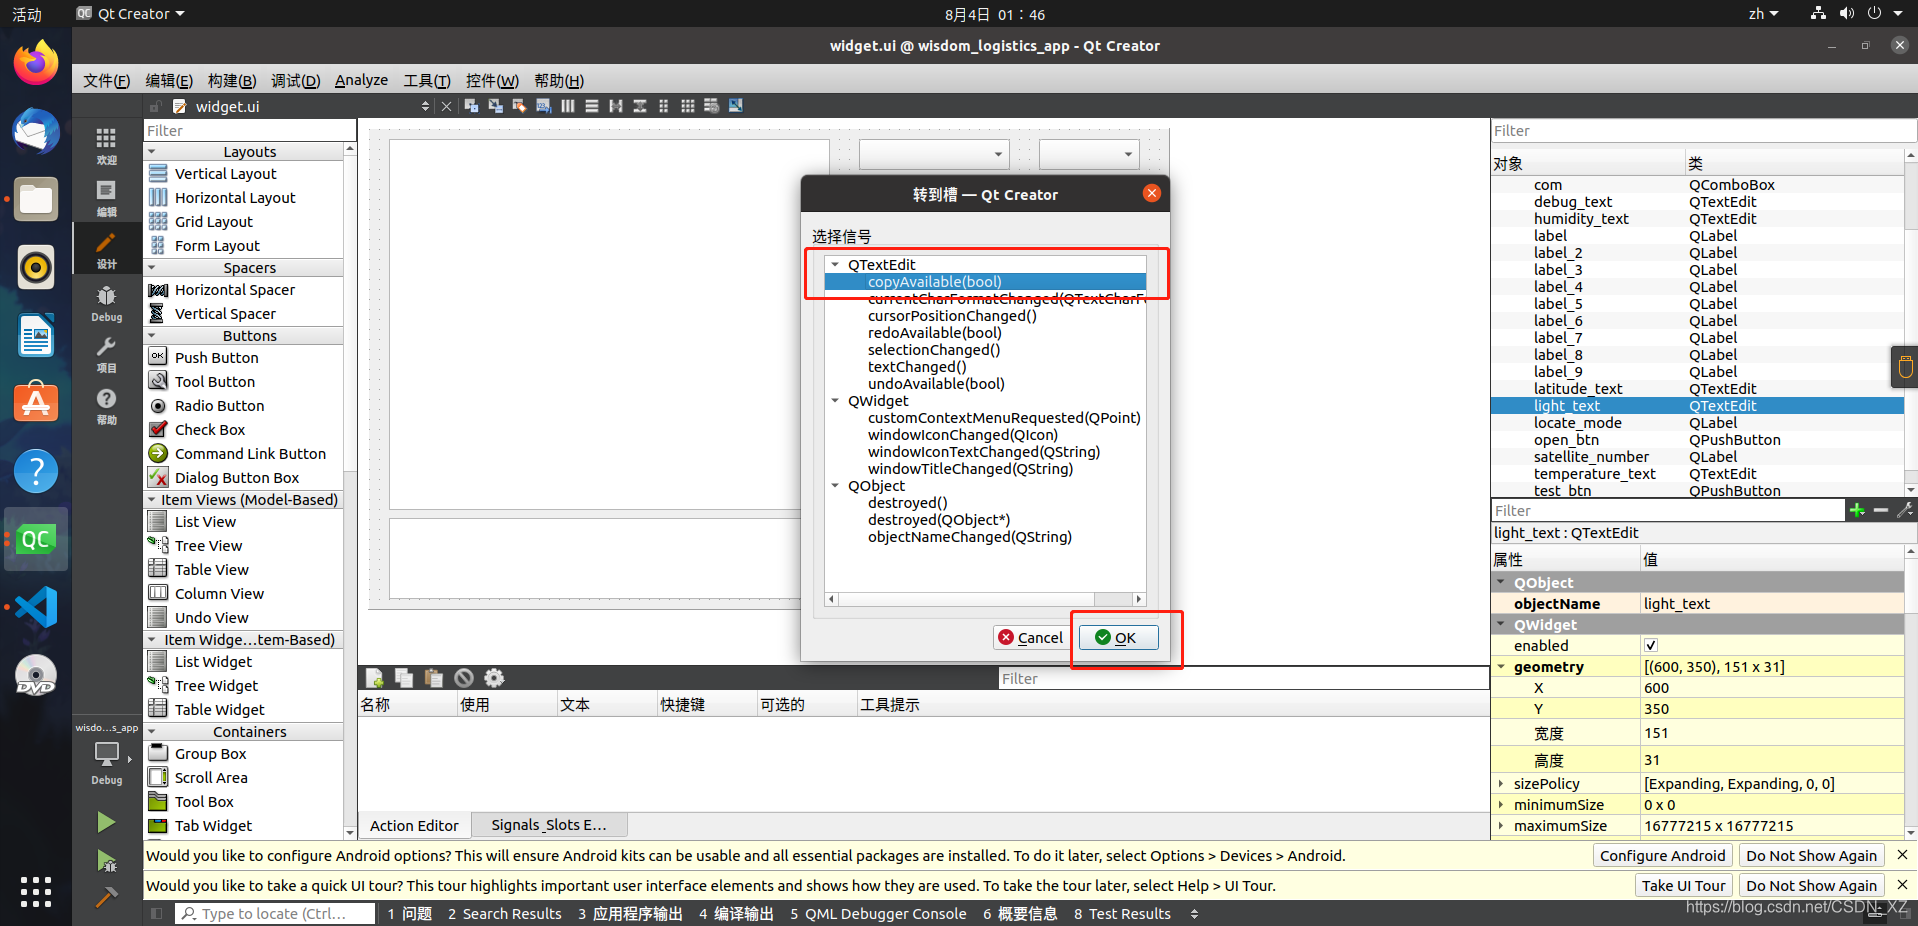
Task: Click the Adjust Size toolbar icon
Action: click(x=735, y=106)
